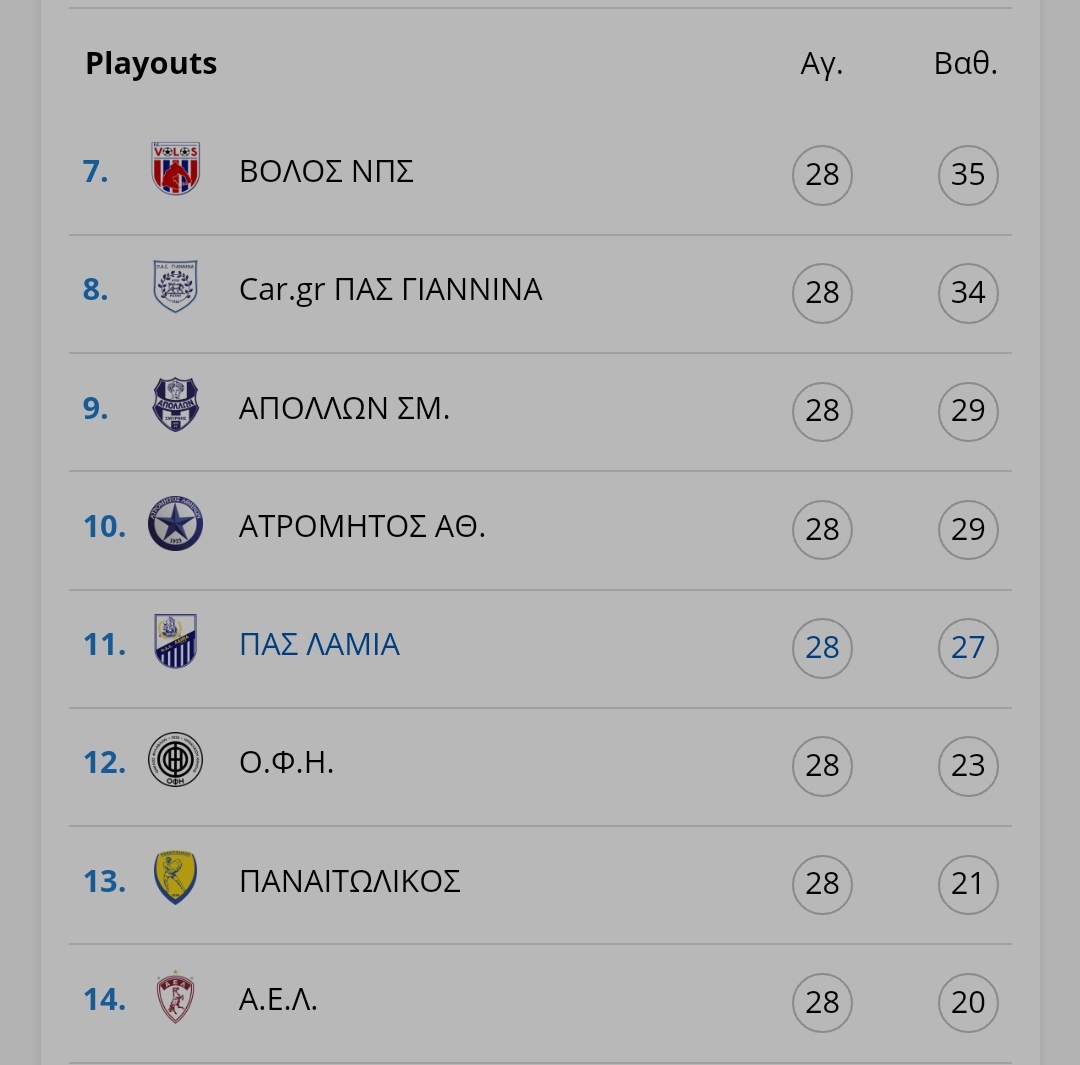Screen dimensions: 1080x1065
Task: Click the Volos FC team crest
Action: tap(176, 169)
